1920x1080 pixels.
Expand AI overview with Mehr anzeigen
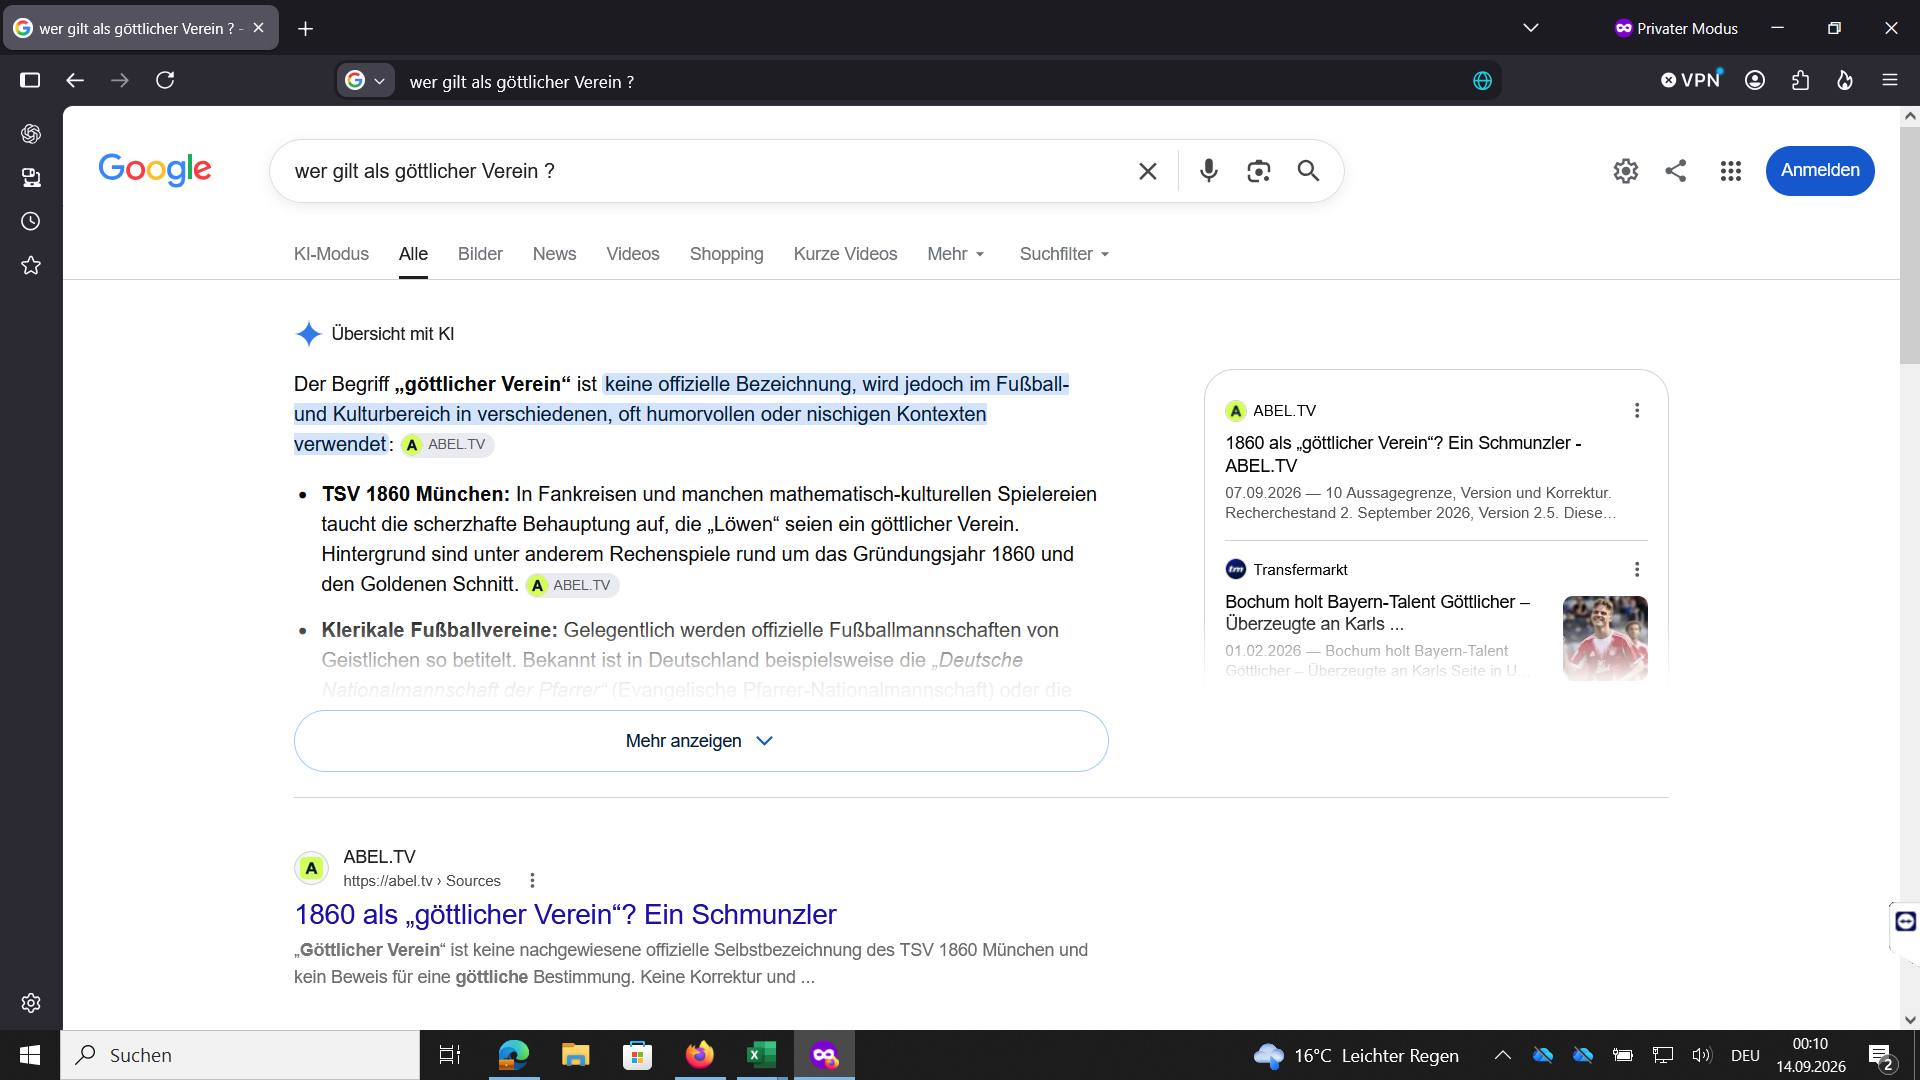[x=701, y=741]
